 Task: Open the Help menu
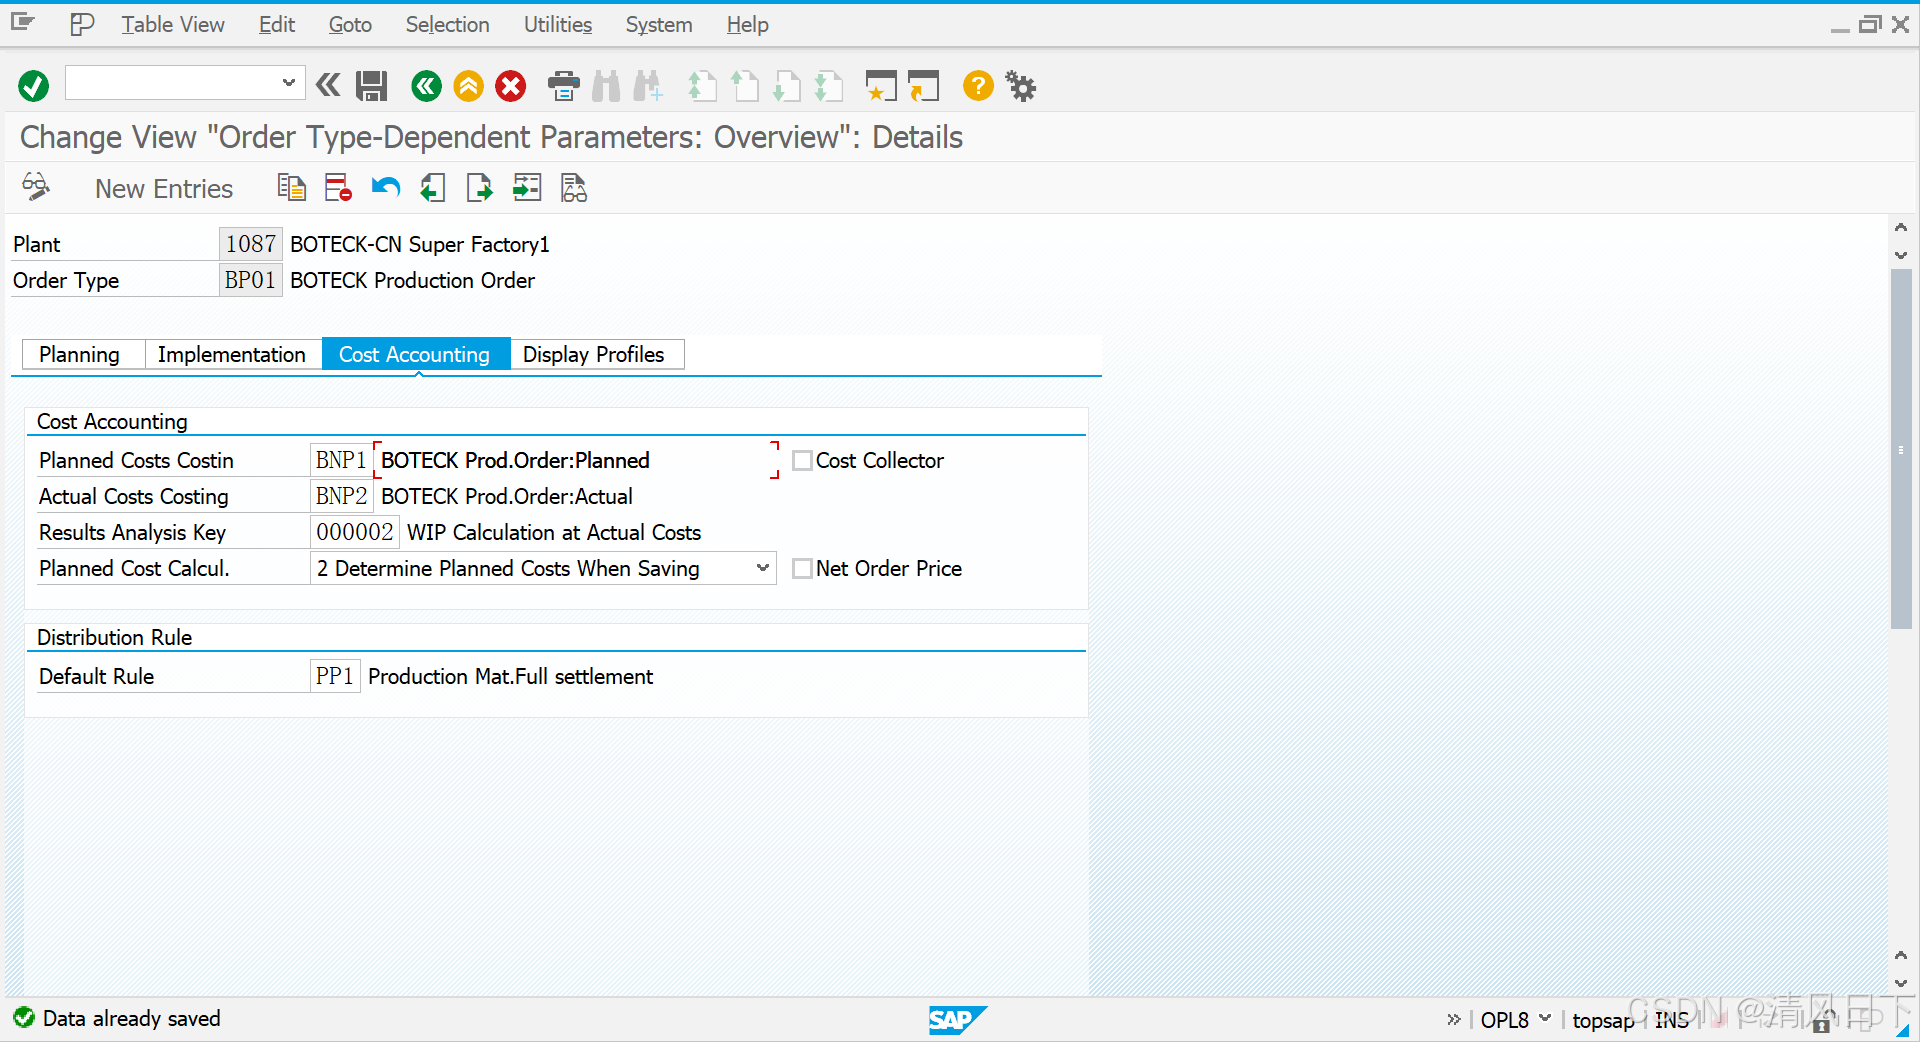click(747, 24)
